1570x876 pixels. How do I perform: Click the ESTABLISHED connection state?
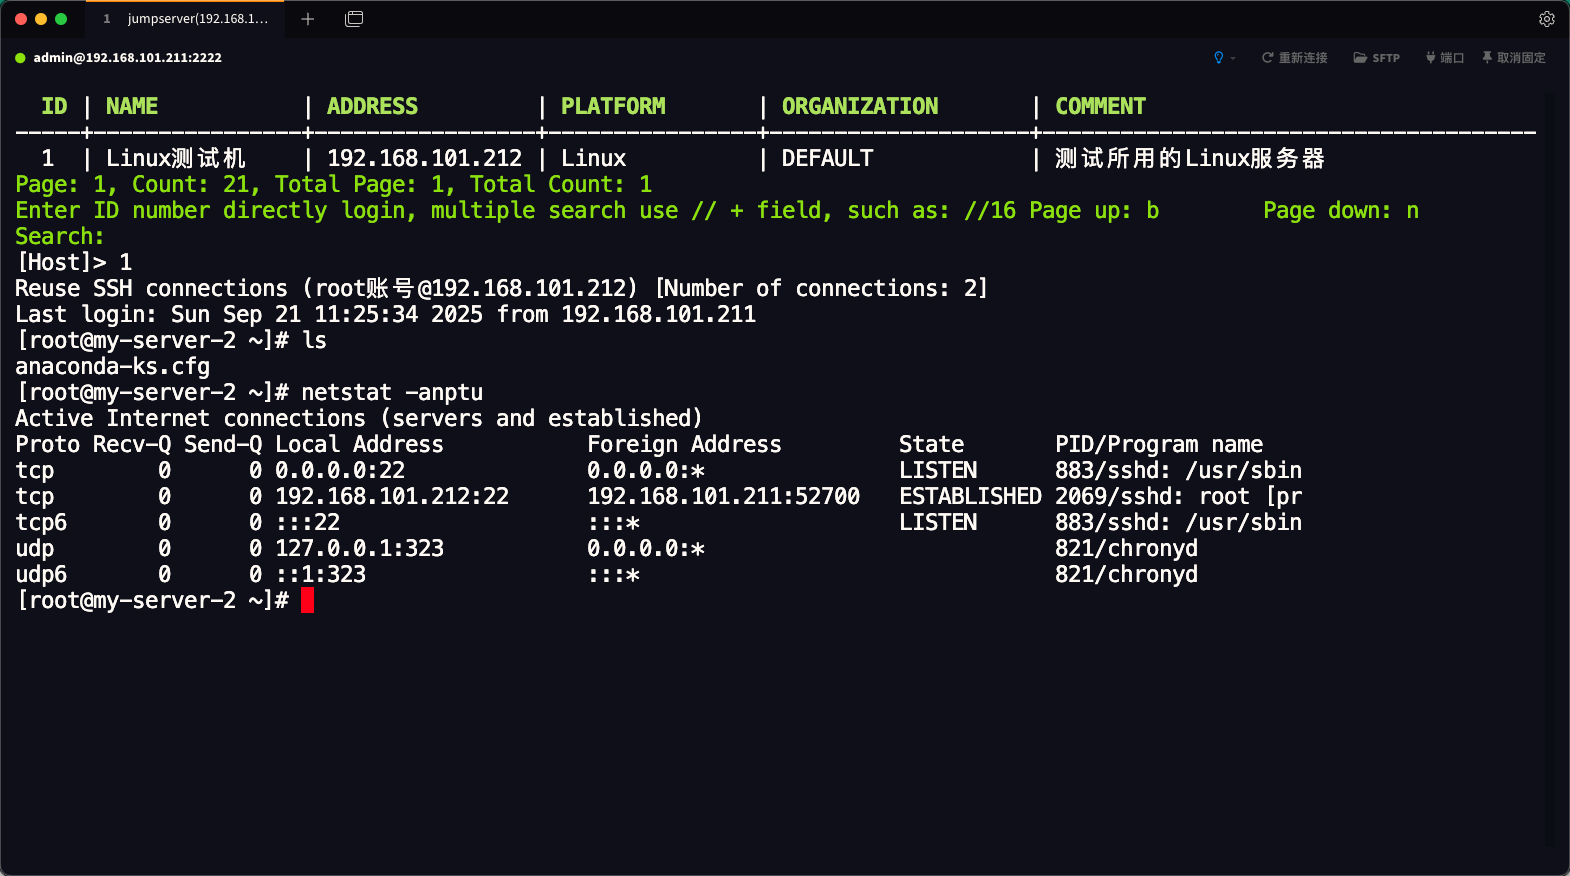pyautogui.click(x=970, y=496)
